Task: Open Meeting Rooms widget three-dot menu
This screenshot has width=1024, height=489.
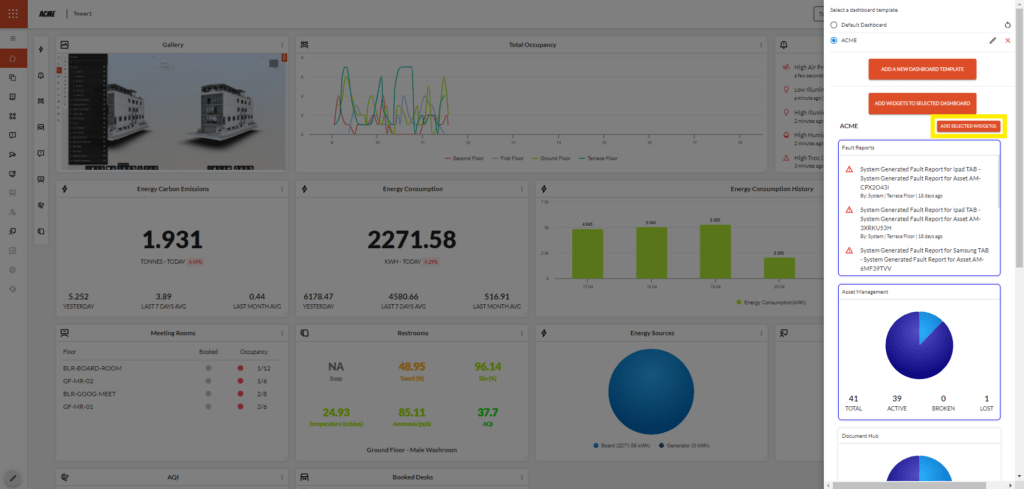Action: click(x=284, y=333)
